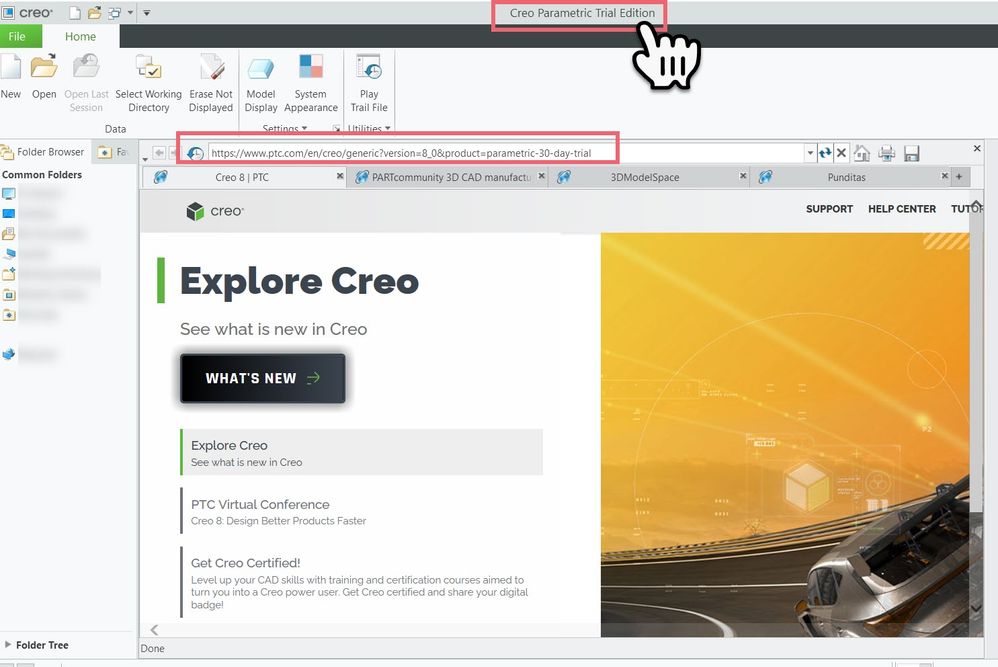Select the PTC Virtual Conference item

pyautogui.click(x=362, y=511)
